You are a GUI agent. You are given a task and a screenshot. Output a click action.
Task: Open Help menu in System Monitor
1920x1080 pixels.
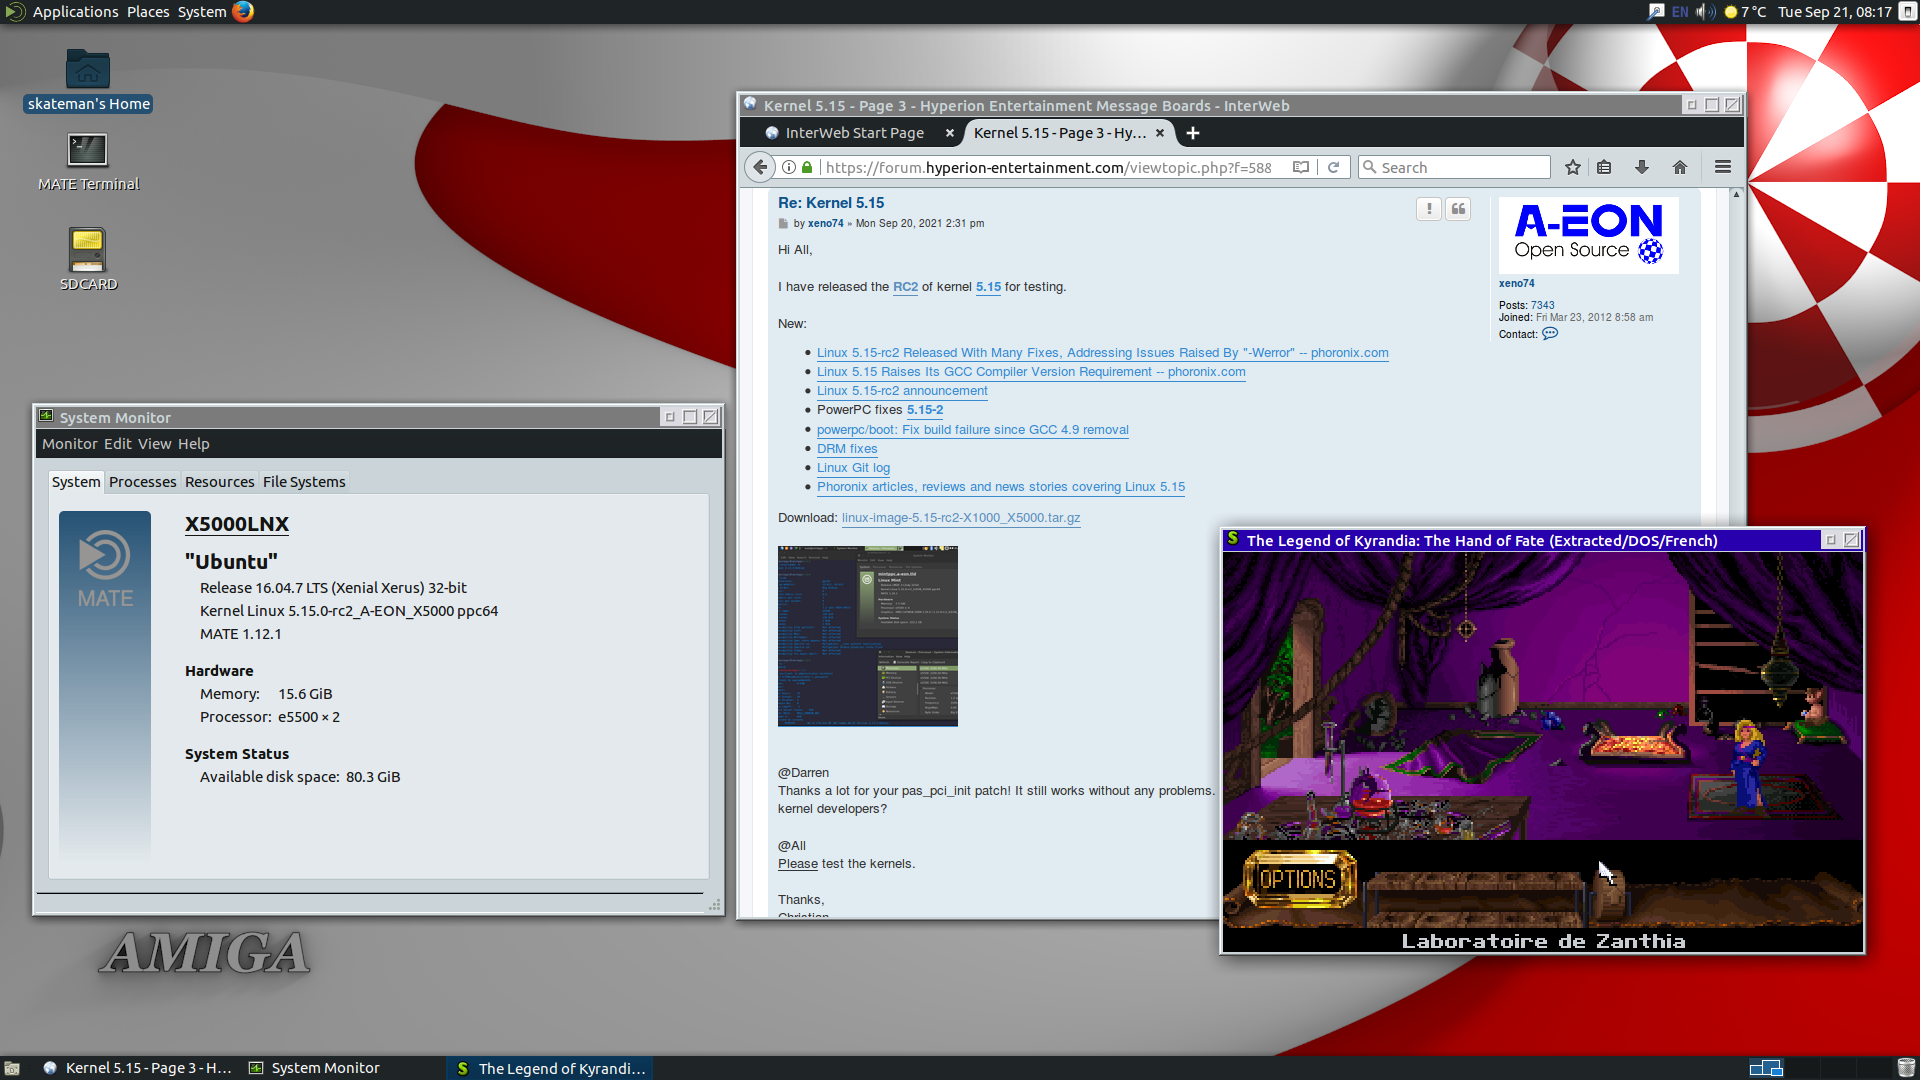point(194,444)
